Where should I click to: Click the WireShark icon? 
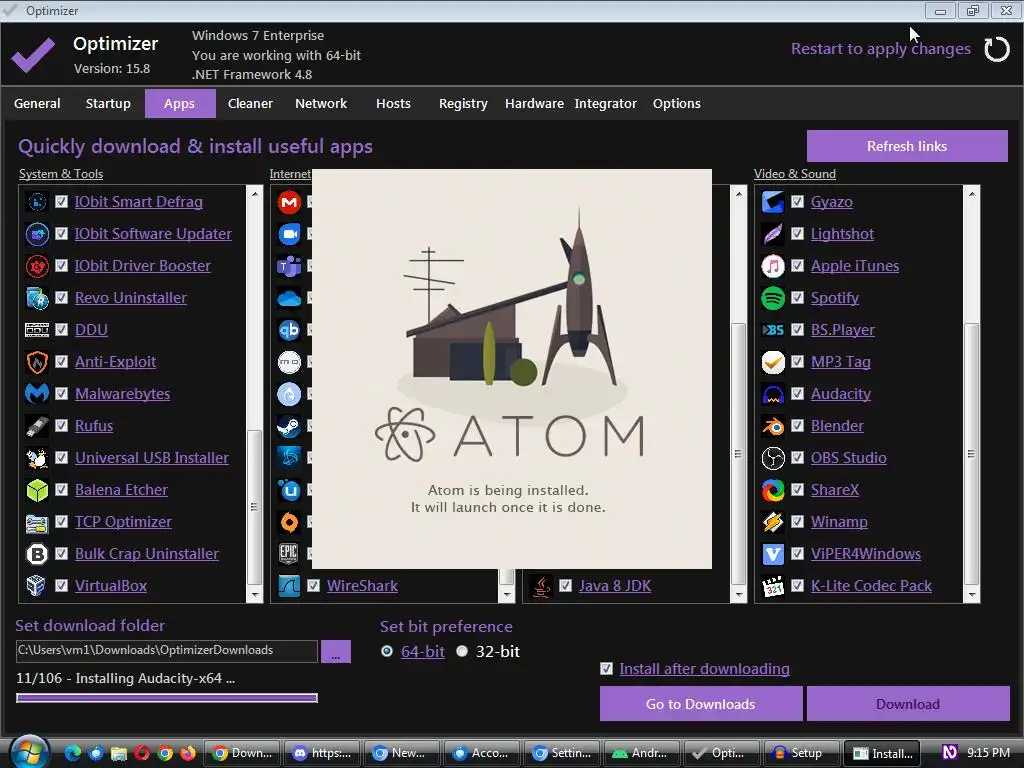click(289, 586)
